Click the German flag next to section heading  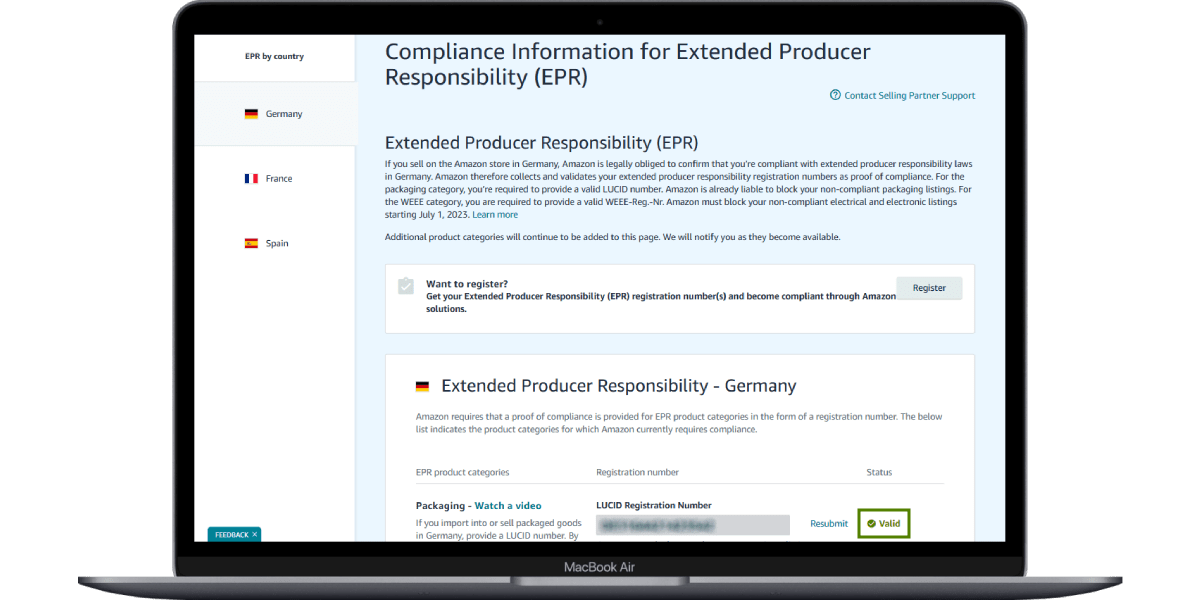pyautogui.click(x=422, y=386)
